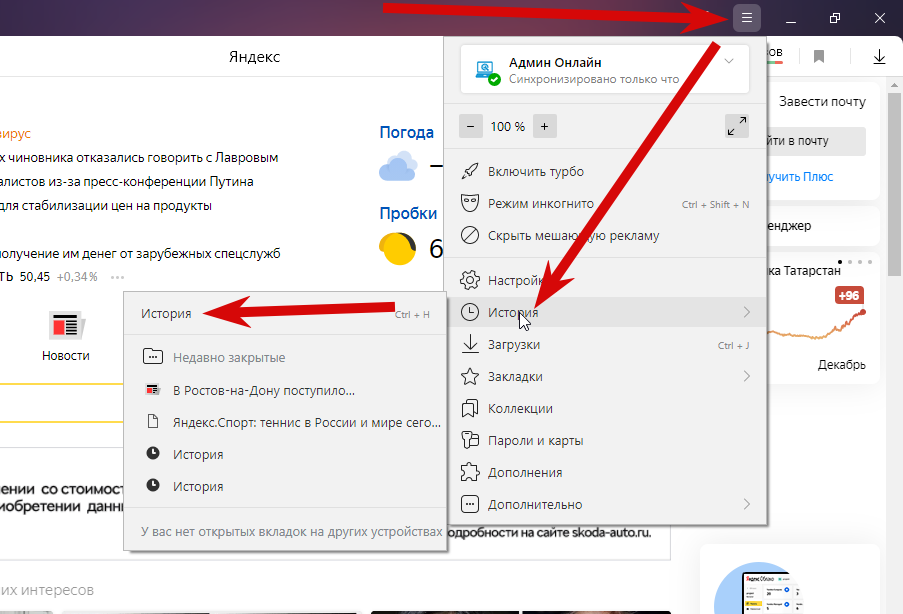Select Включить турбо menu item
Viewport: 903px width, 614px height.
(x=605, y=171)
